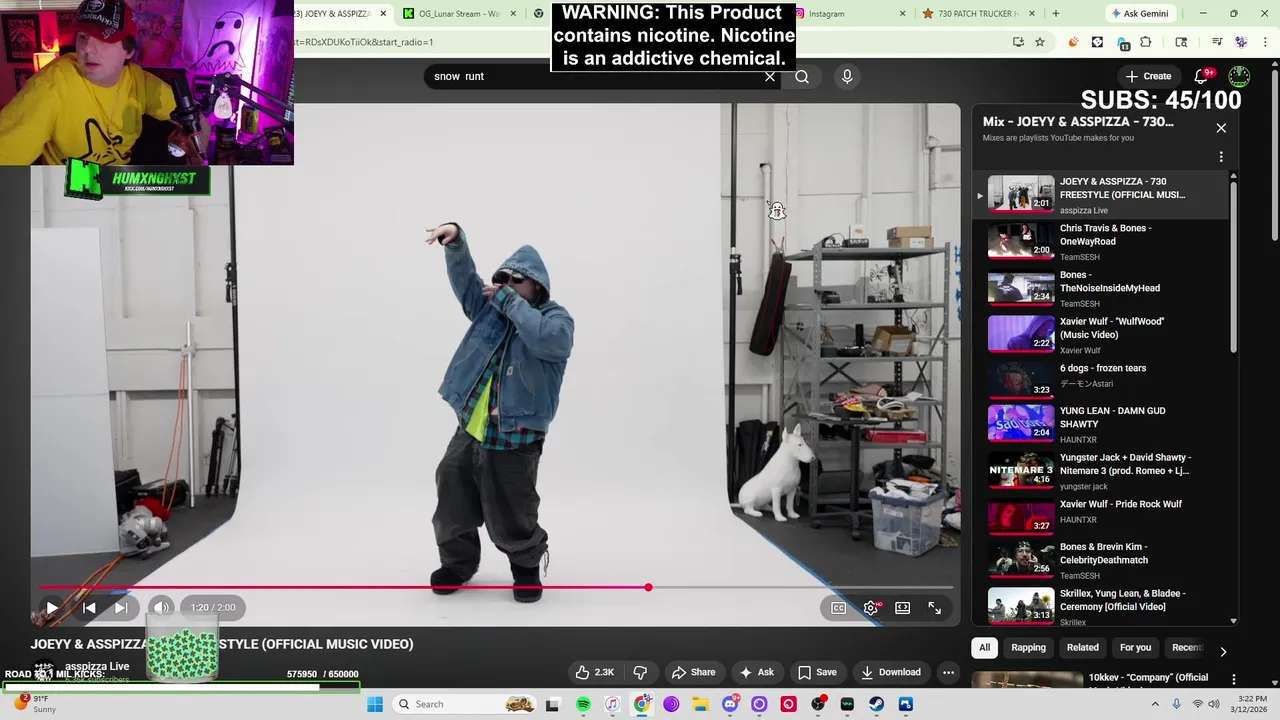1280x720 pixels.
Task: Go to the previous video
Action: coord(89,607)
